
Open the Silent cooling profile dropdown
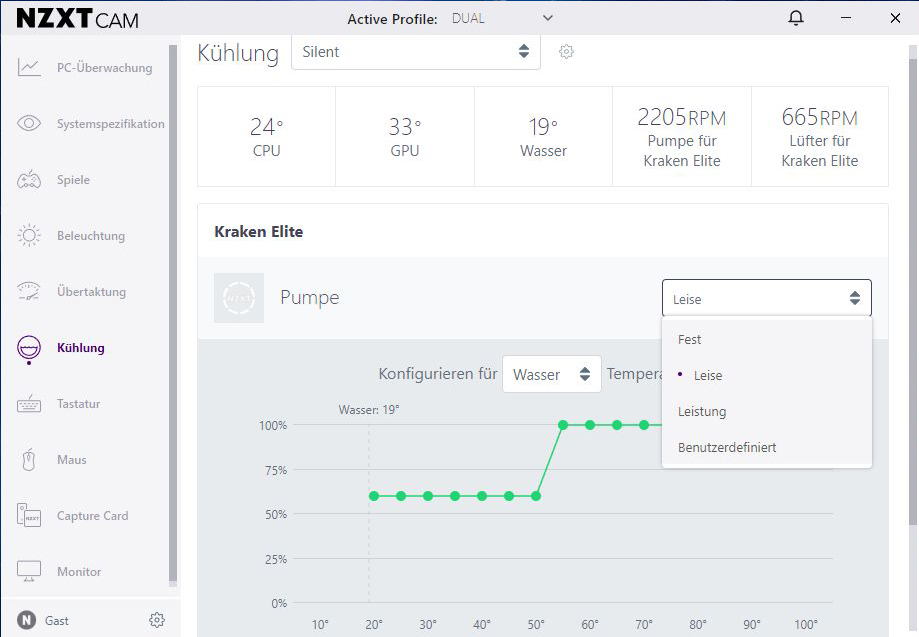tap(415, 52)
